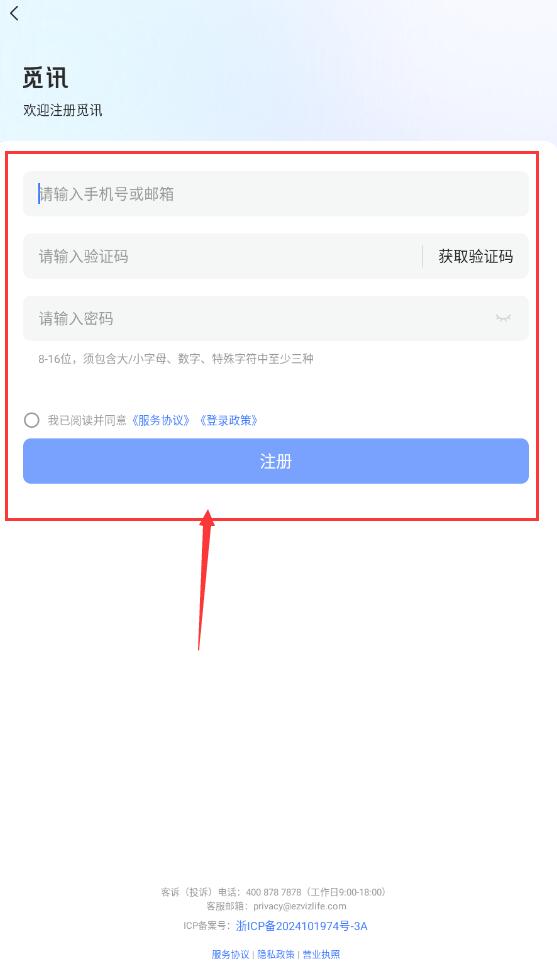The height and width of the screenshot is (974, 557).
Task: Focus the 请输入手机号或邮箱 field
Action: pyautogui.click(x=276, y=194)
